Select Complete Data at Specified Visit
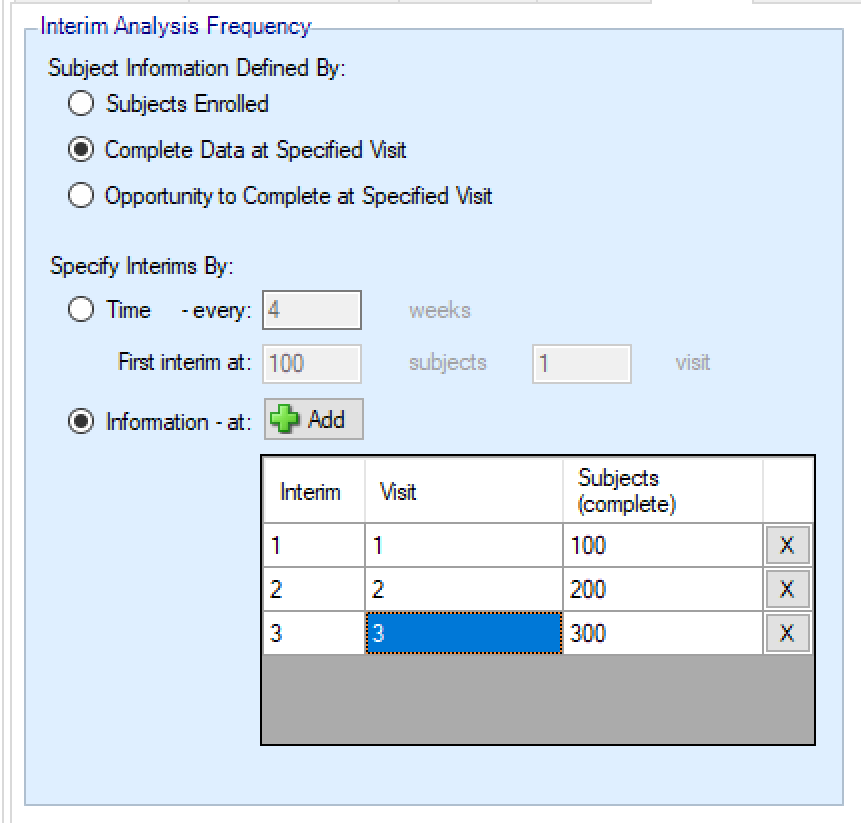Viewport: 861px width, 823px height. coord(81,148)
